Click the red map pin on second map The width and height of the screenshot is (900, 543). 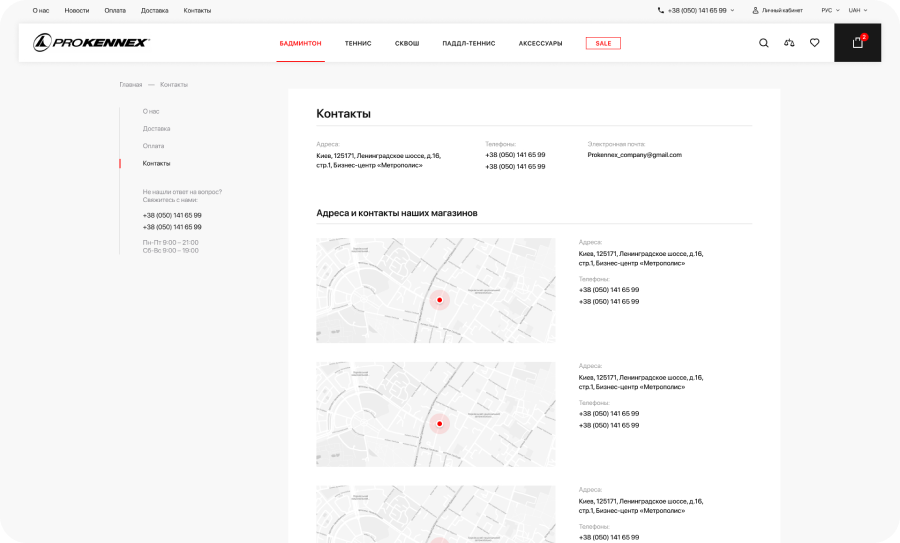(x=440, y=424)
